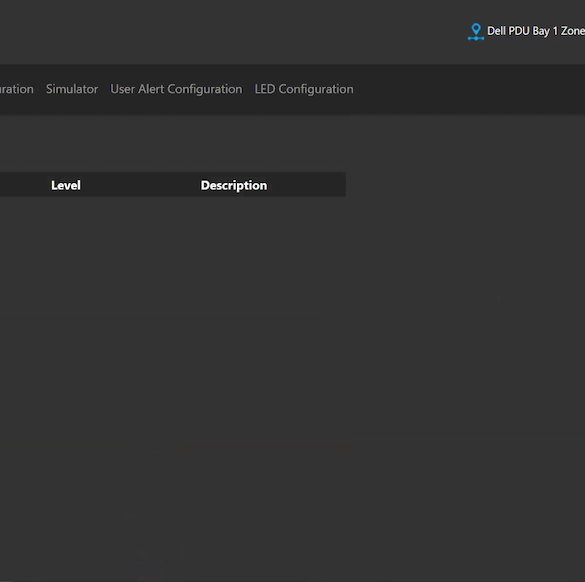Open the LED Configuration tab
Image resolution: width=585 pixels, height=582 pixels.
coord(304,89)
